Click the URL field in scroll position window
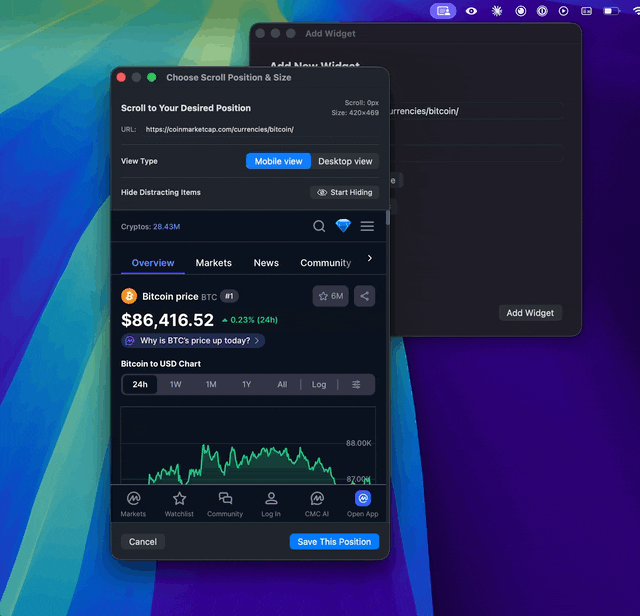 [261, 129]
